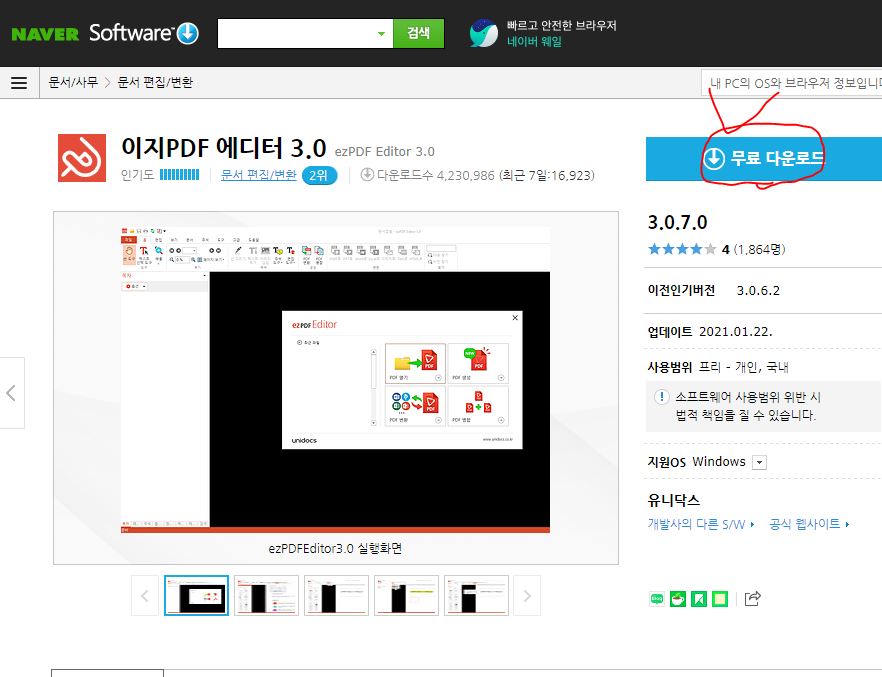The image size is (882, 677).
Task: Go to 문서 편집/변환 breadcrumb
Action: [155, 83]
